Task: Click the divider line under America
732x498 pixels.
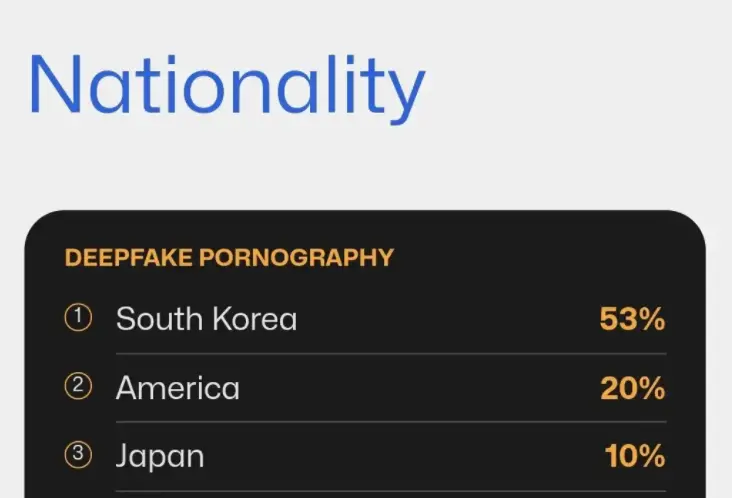Action: (390, 421)
